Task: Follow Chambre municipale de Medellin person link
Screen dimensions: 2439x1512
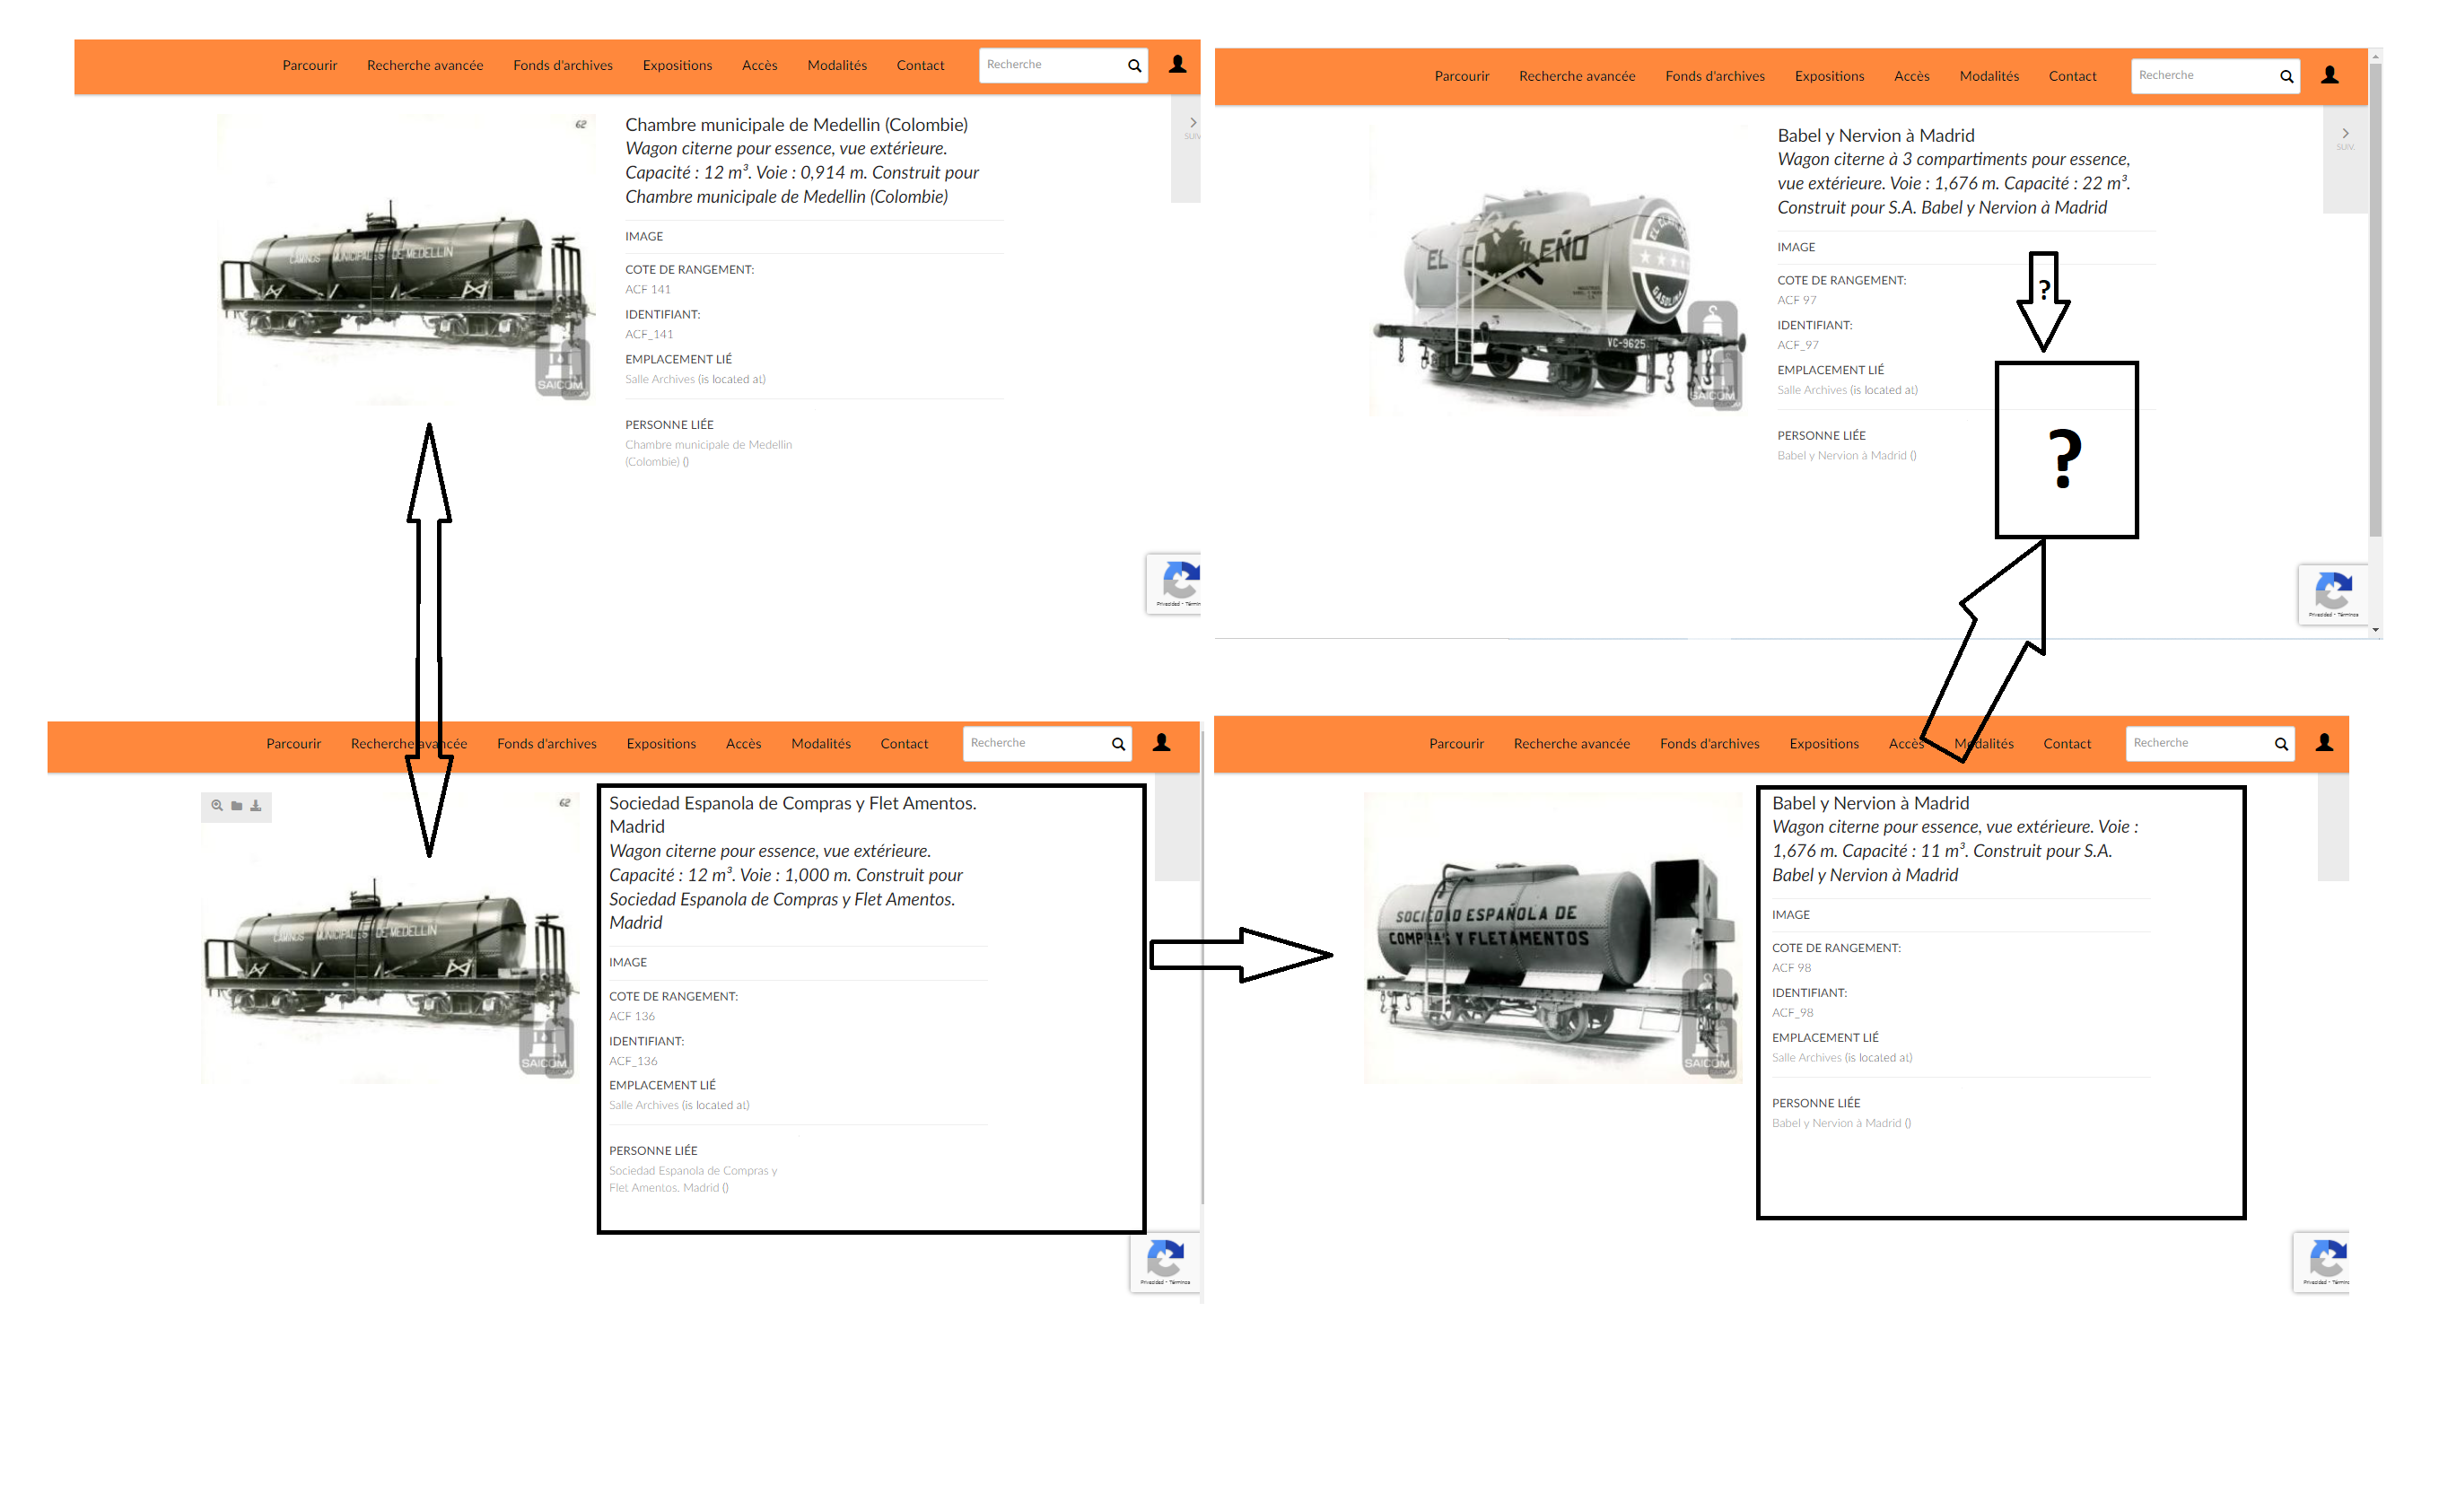Action: [x=708, y=454]
